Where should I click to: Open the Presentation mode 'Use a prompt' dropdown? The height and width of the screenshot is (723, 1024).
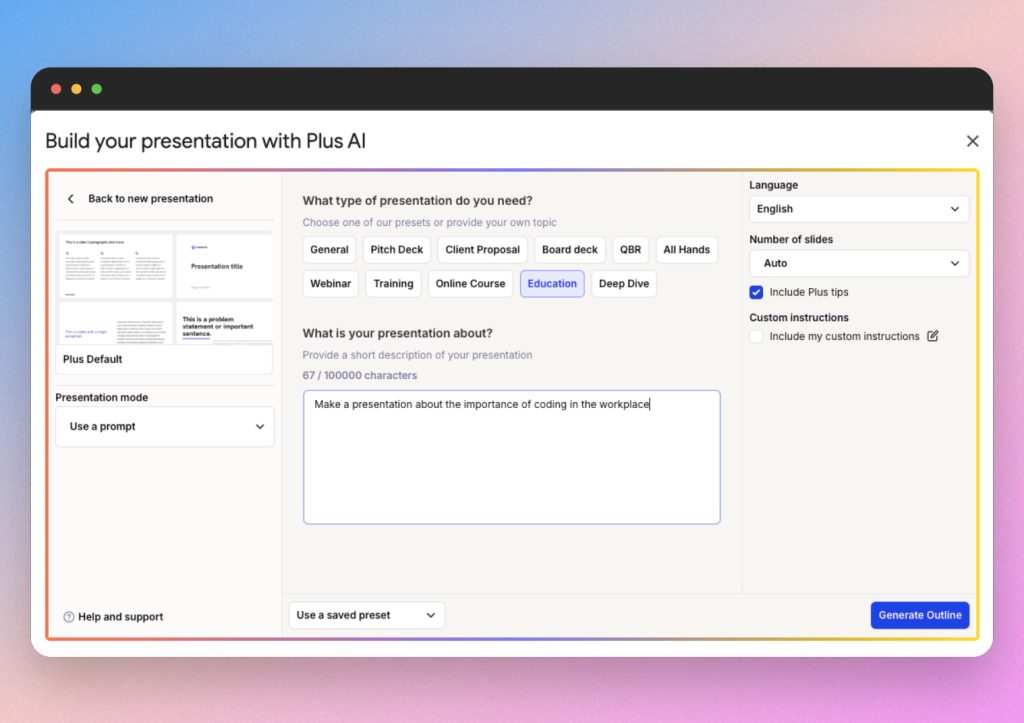click(x=165, y=426)
